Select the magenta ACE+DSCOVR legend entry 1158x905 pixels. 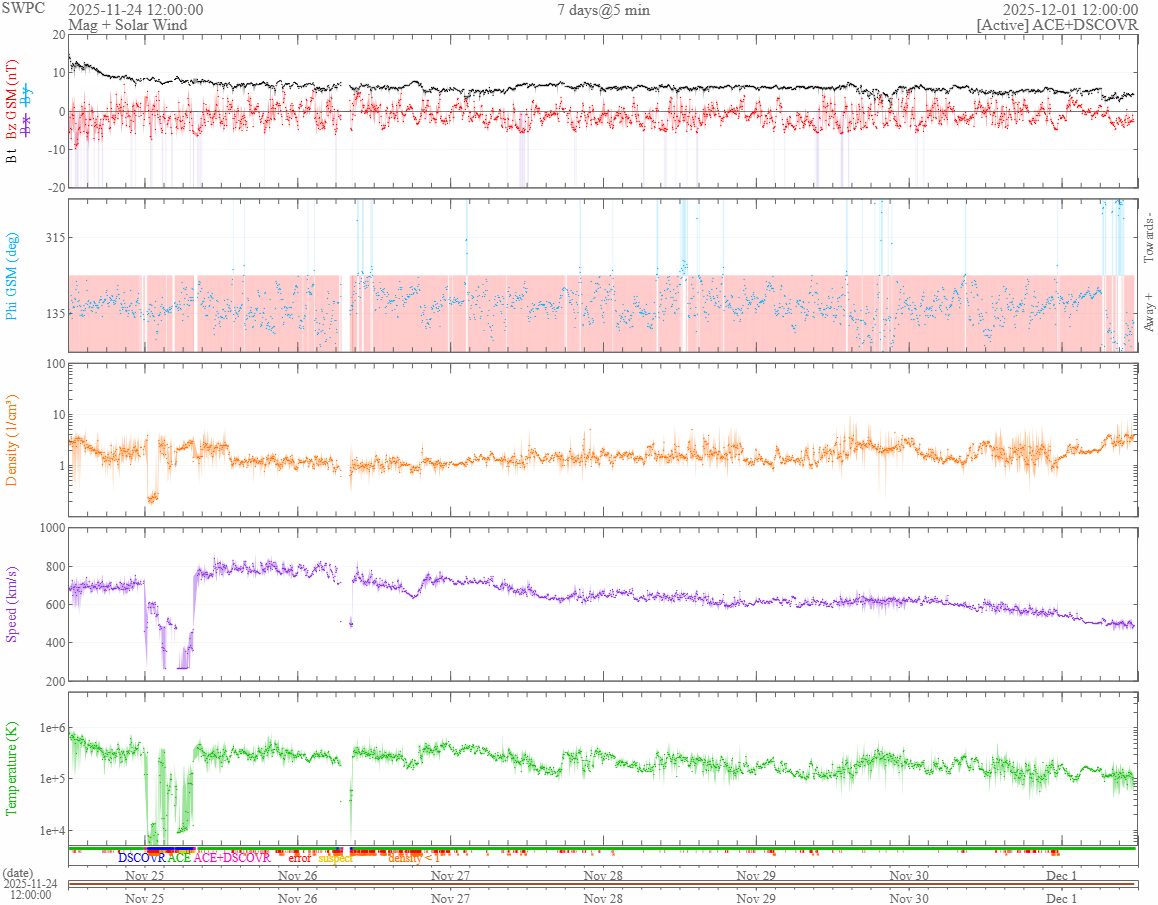tap(232, 857)
